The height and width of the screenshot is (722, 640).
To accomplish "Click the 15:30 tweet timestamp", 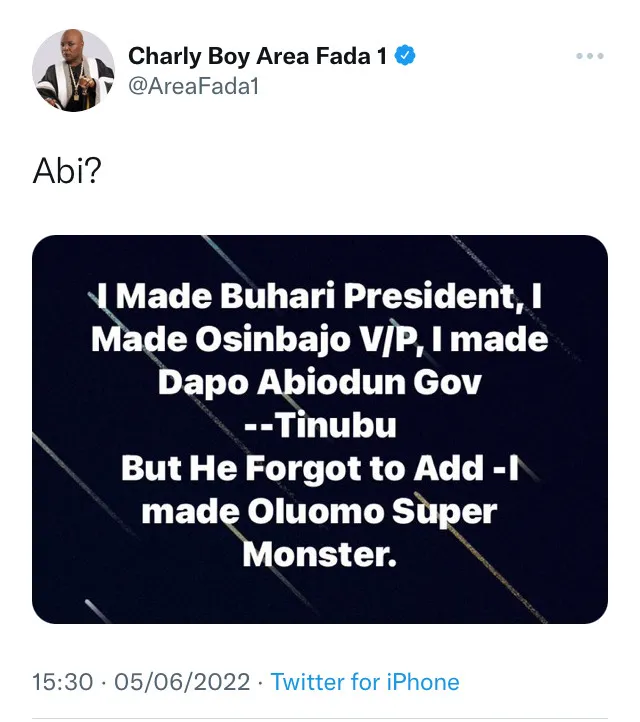I will click(60, 683).
